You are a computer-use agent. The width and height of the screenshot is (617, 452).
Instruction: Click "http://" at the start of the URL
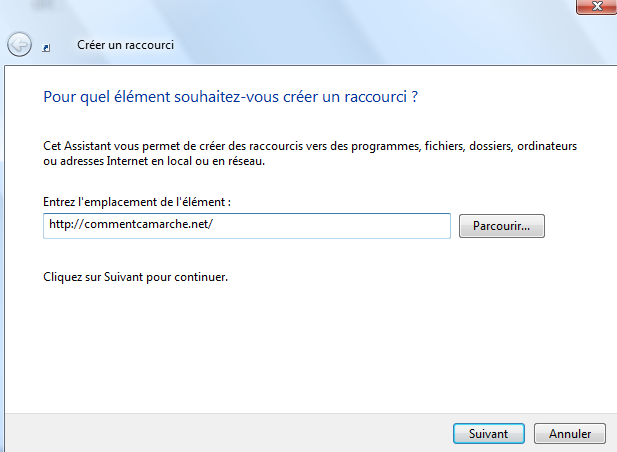(x=63, y=225)
